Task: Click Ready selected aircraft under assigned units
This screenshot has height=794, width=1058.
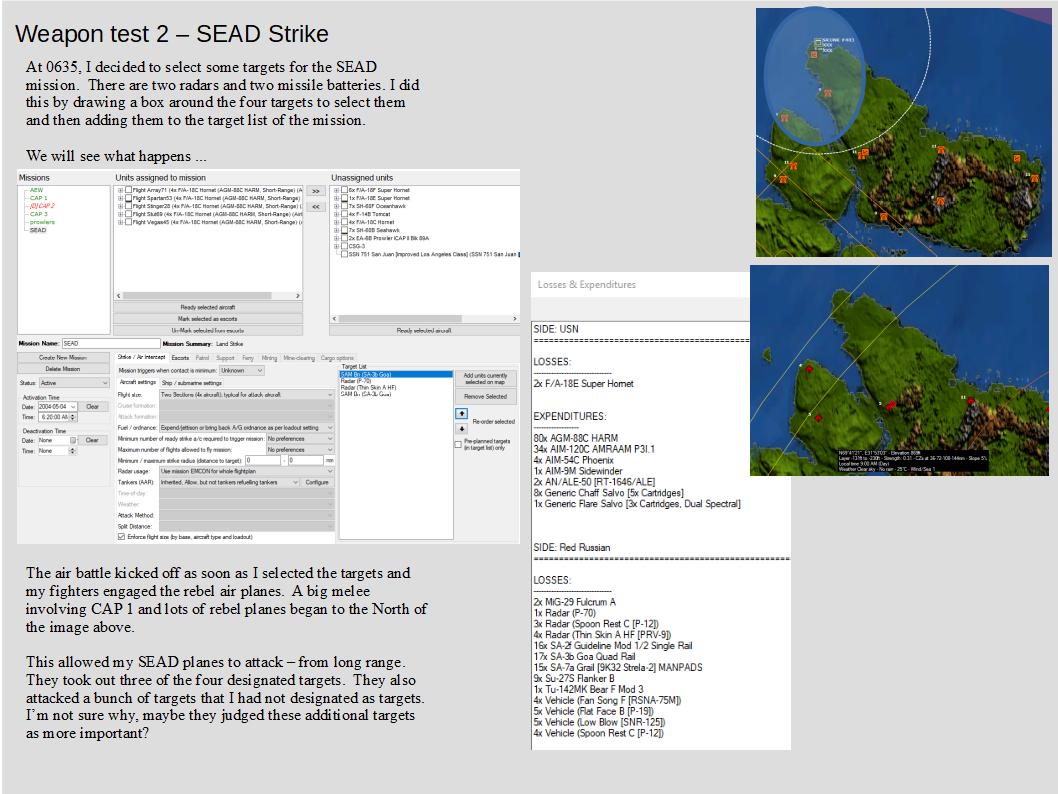Action: tap(208, 307)
